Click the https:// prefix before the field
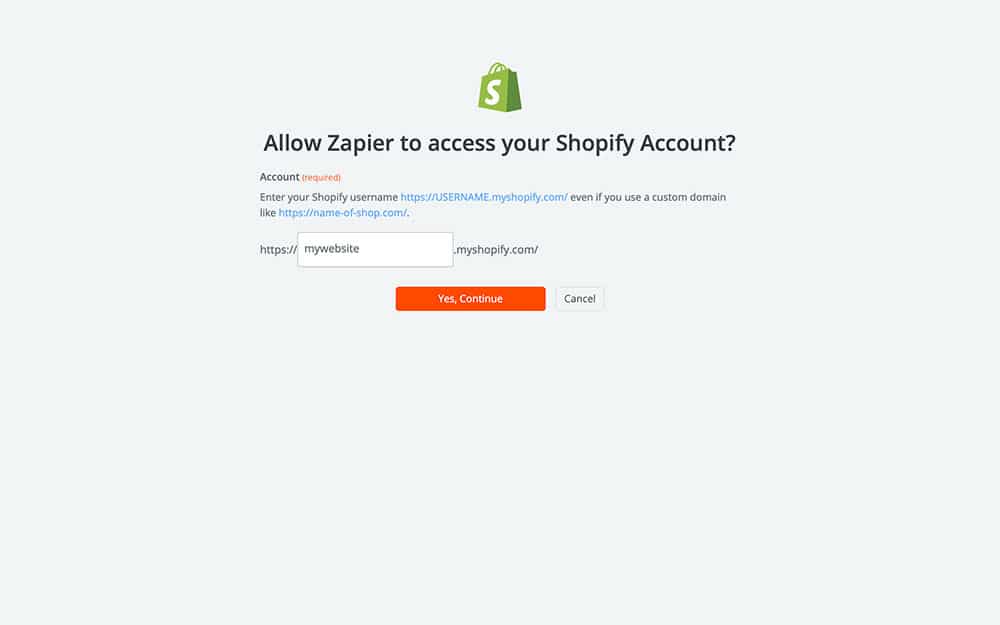 [278, 249]
